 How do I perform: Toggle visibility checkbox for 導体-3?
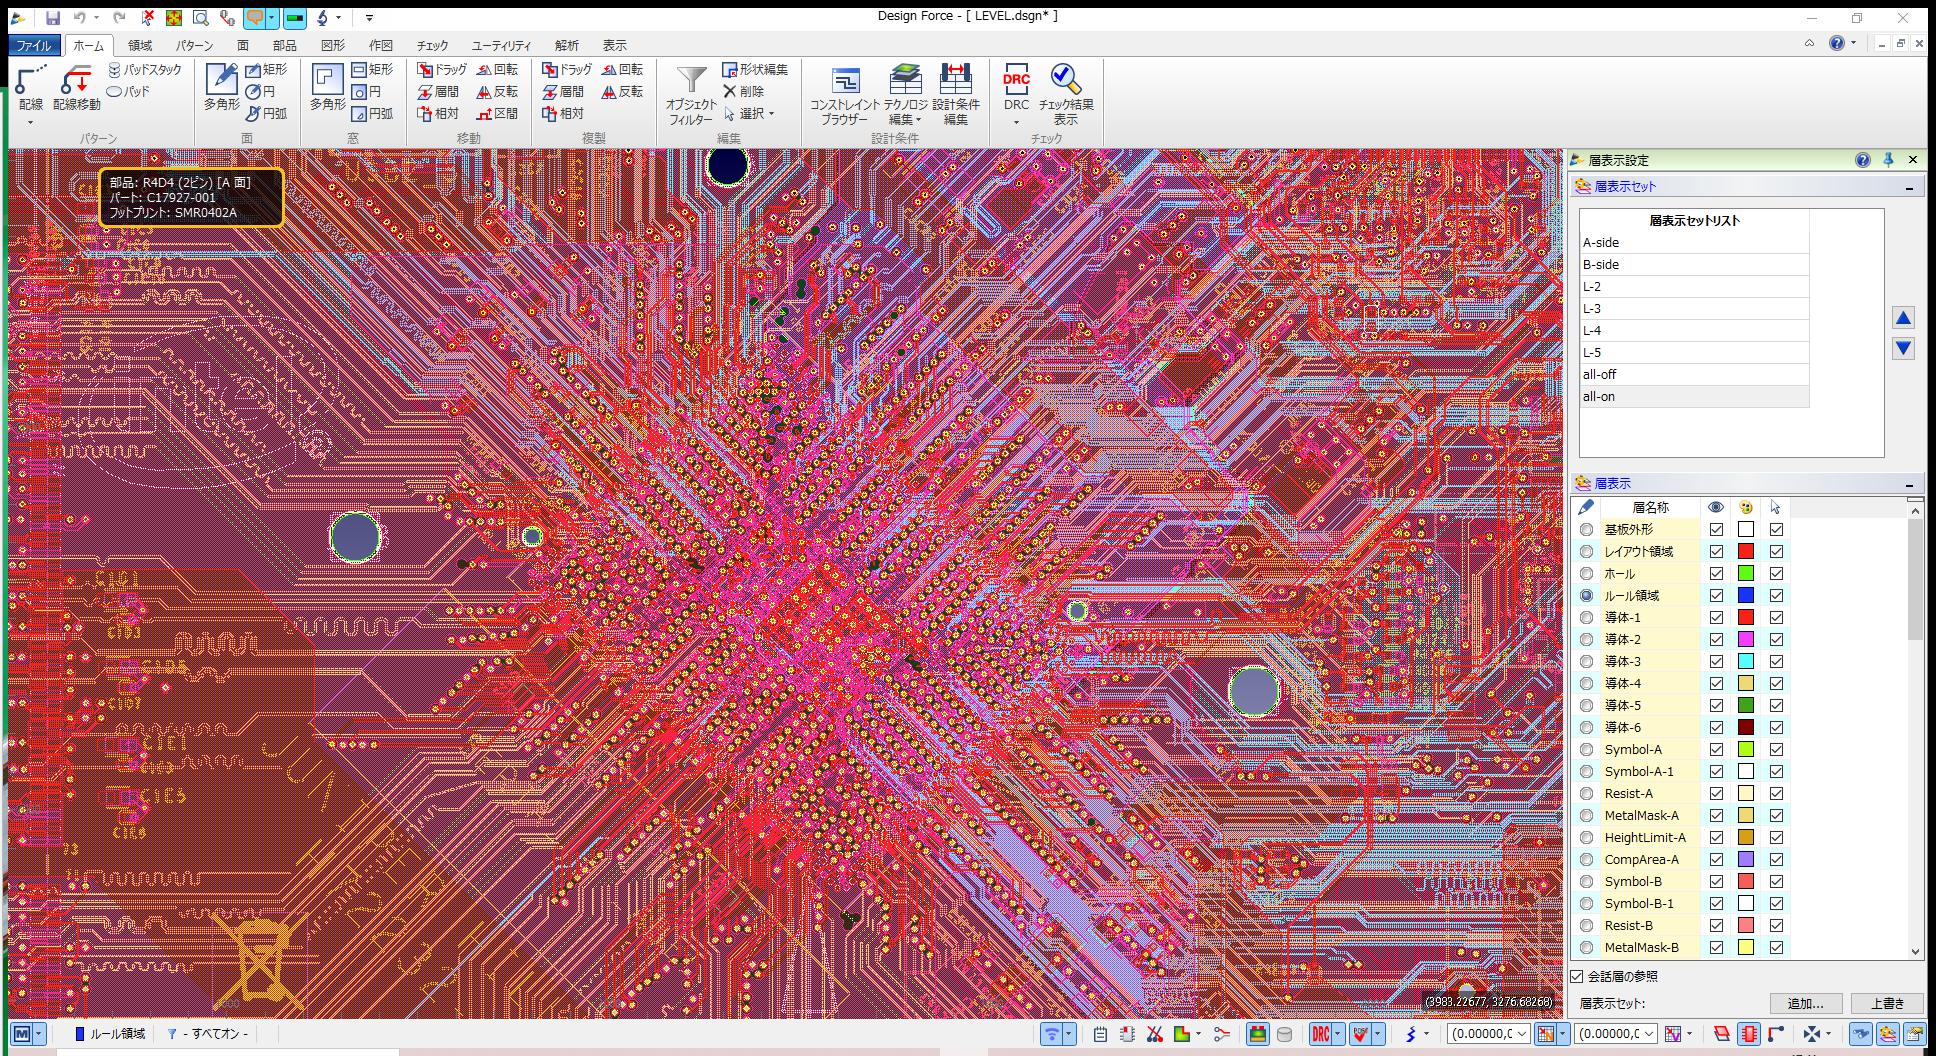coord(1716,661)
